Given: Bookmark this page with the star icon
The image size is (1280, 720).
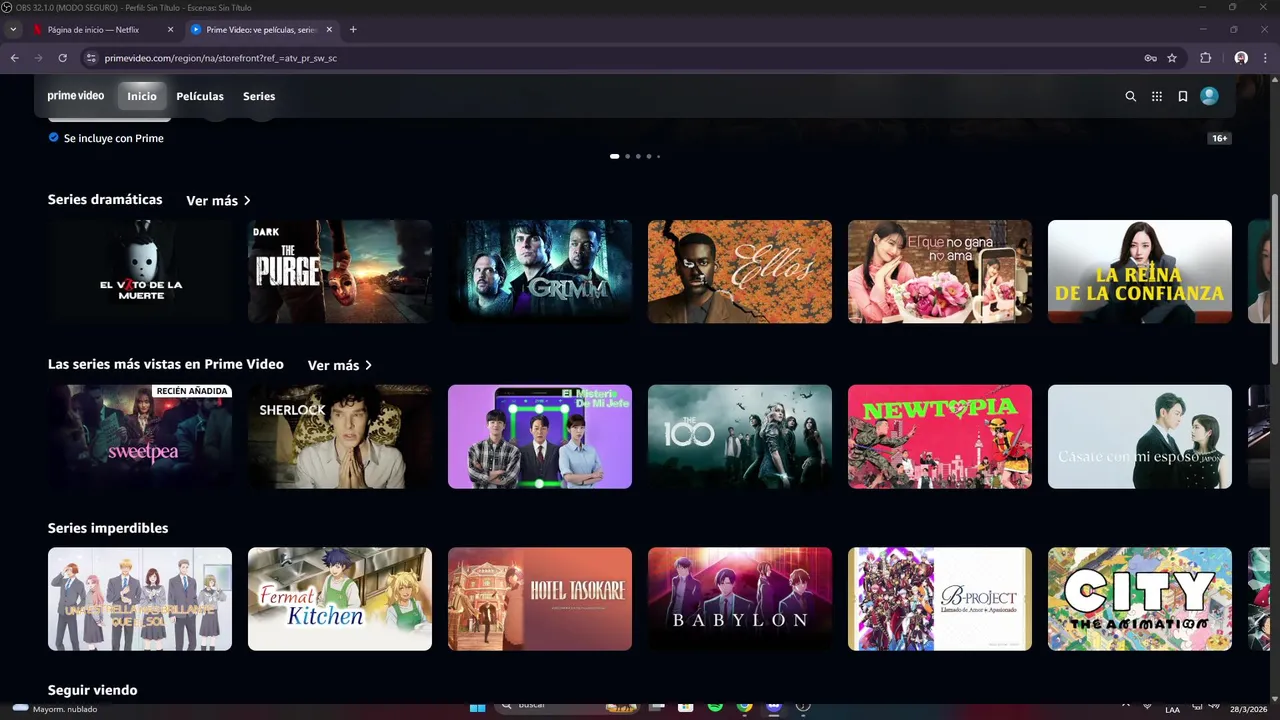Looking at the screenshot, I should pos(1172,58).
